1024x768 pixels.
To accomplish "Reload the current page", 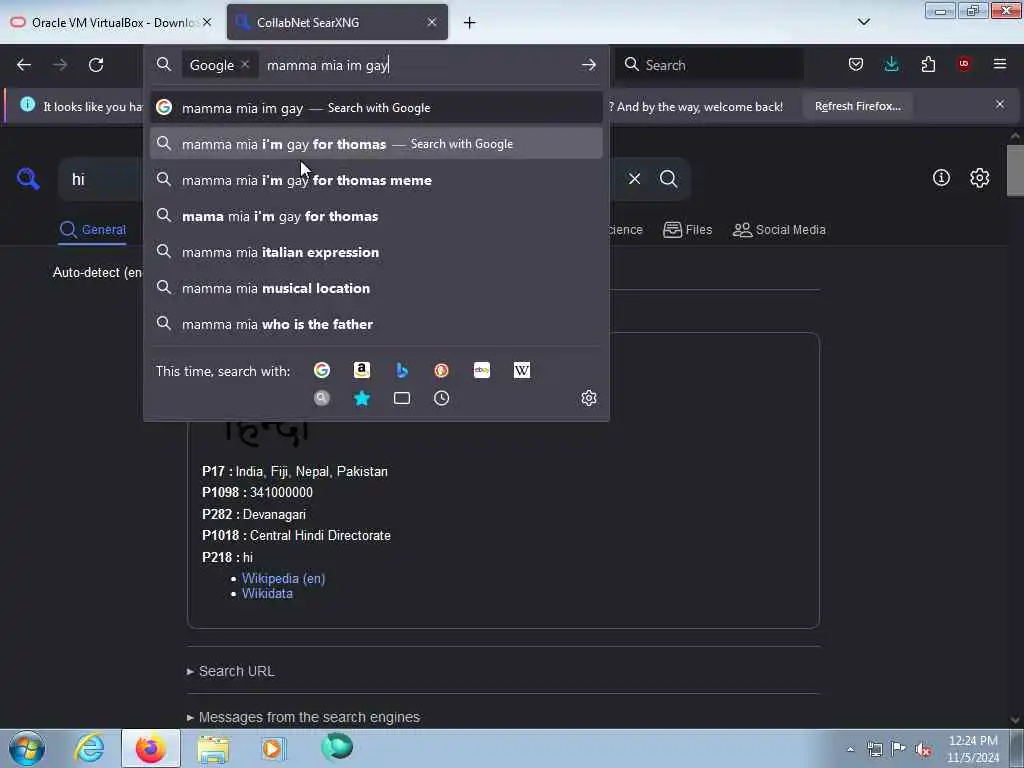I will [96, 65].
